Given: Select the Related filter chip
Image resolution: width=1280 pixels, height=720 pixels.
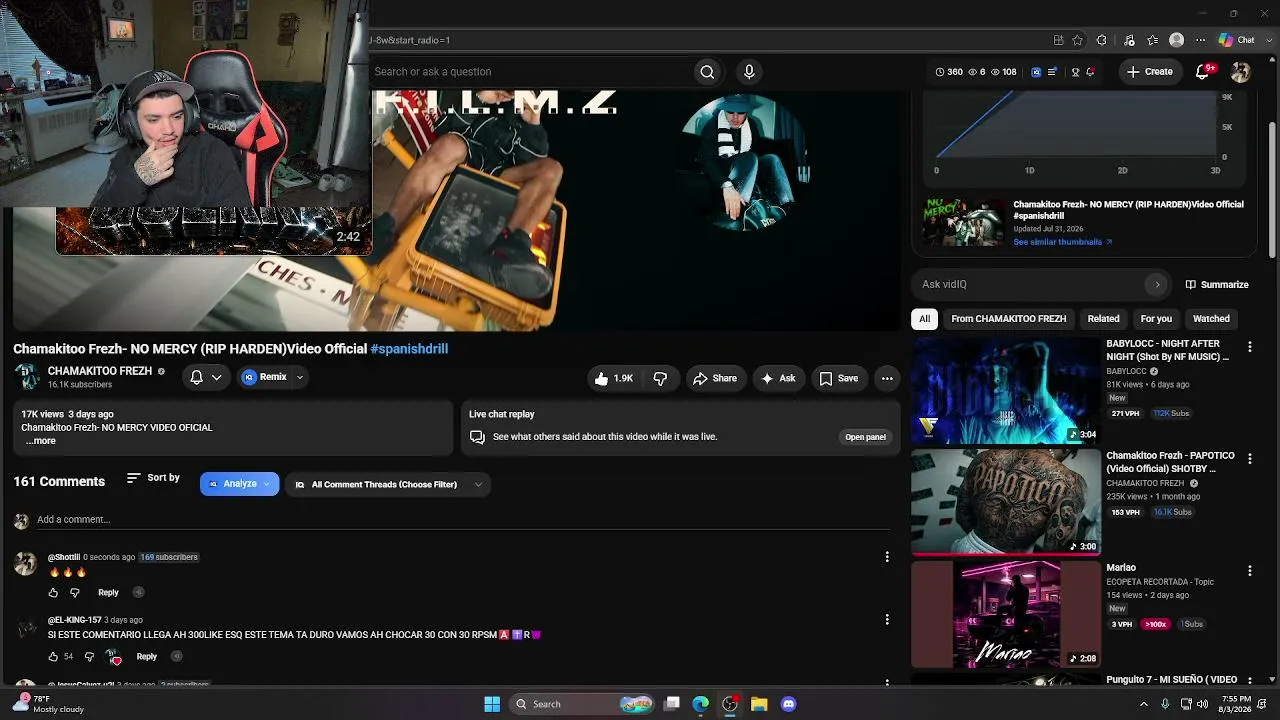Looking at the screenshot, I should click(1103, 319).
